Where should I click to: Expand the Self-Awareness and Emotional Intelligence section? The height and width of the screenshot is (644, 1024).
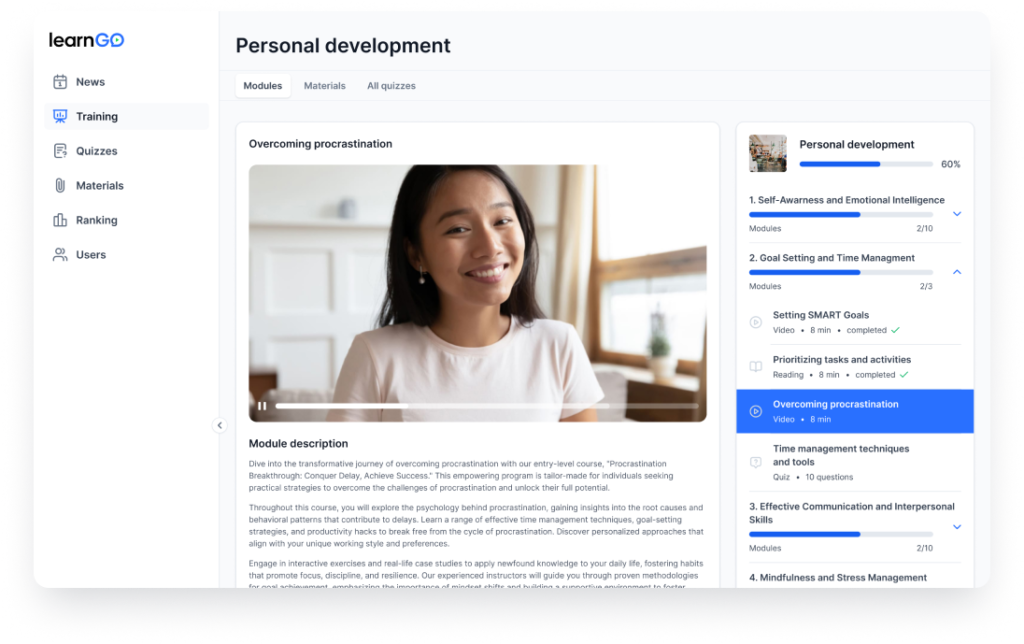point(956,213)
